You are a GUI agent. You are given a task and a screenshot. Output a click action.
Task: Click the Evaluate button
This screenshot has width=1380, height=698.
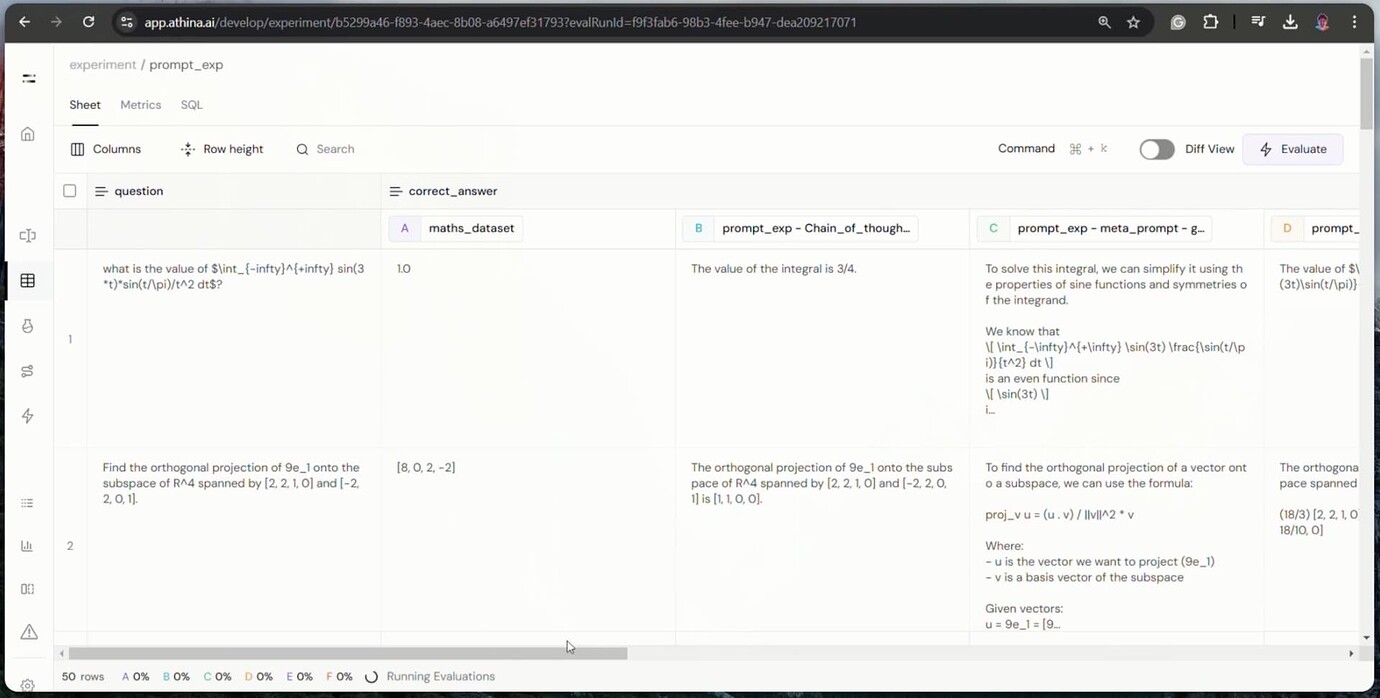tap(1293, 149)
